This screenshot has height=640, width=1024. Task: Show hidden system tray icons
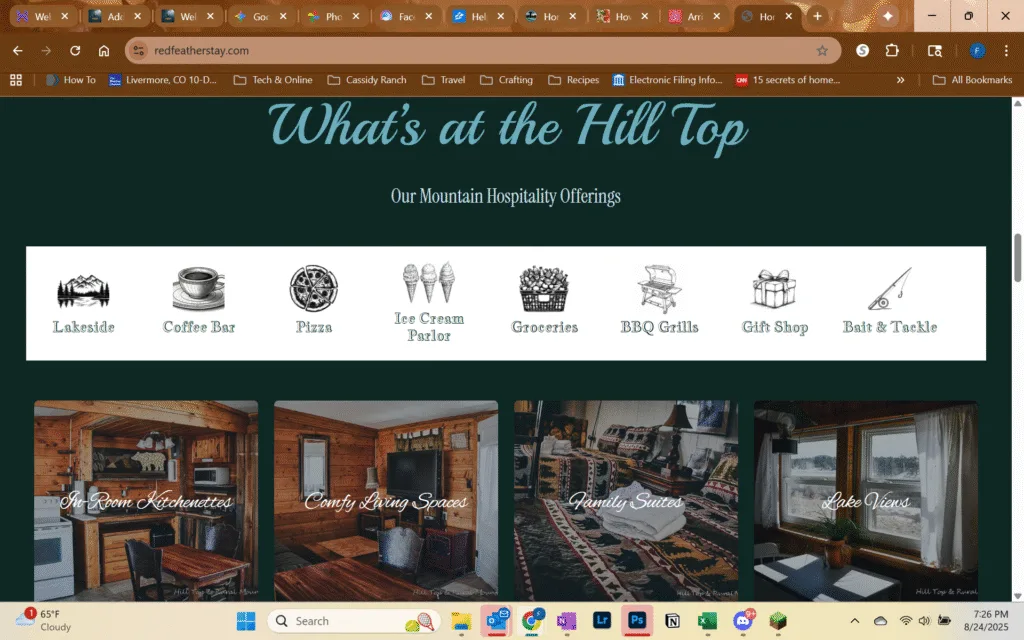pyautogui.click(x=854, y=621)
